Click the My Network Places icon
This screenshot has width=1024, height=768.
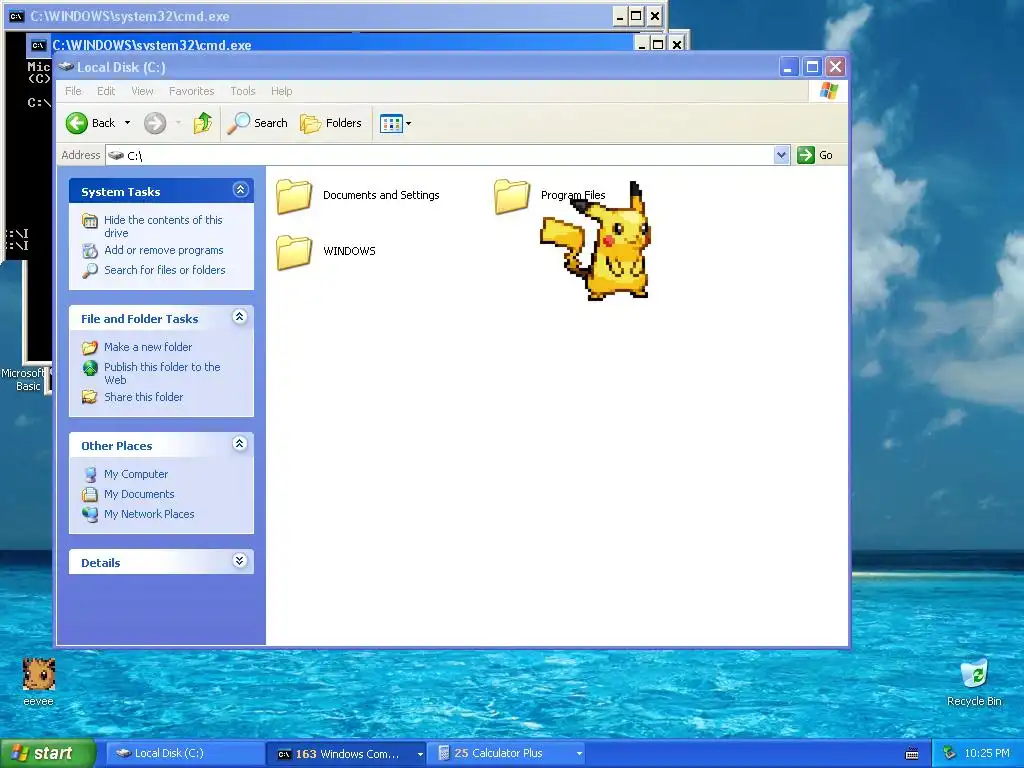[x=89, y=515]
